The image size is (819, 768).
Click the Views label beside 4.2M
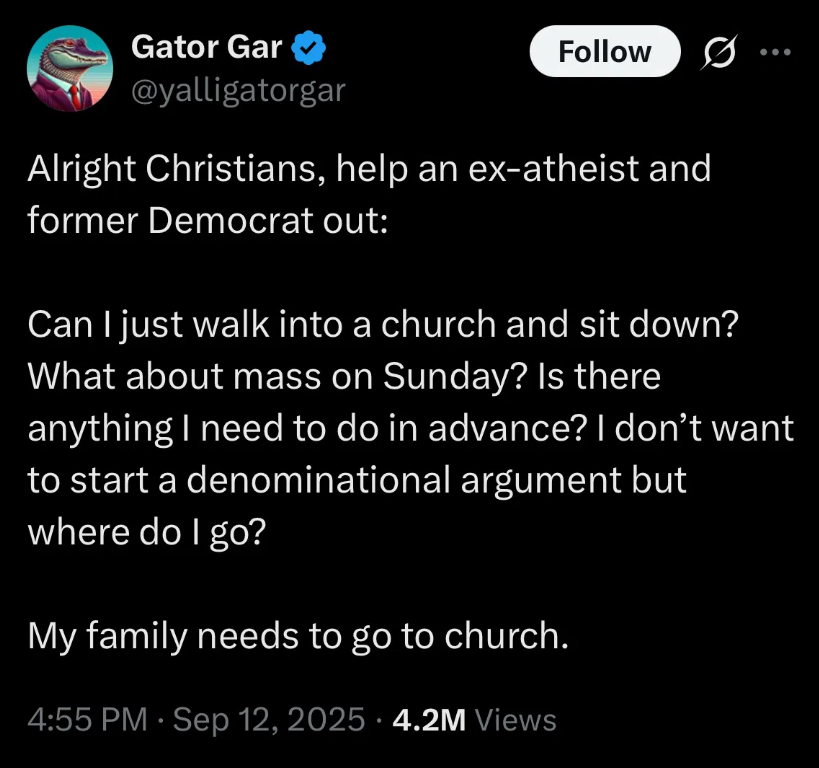(x=516, y=719)
